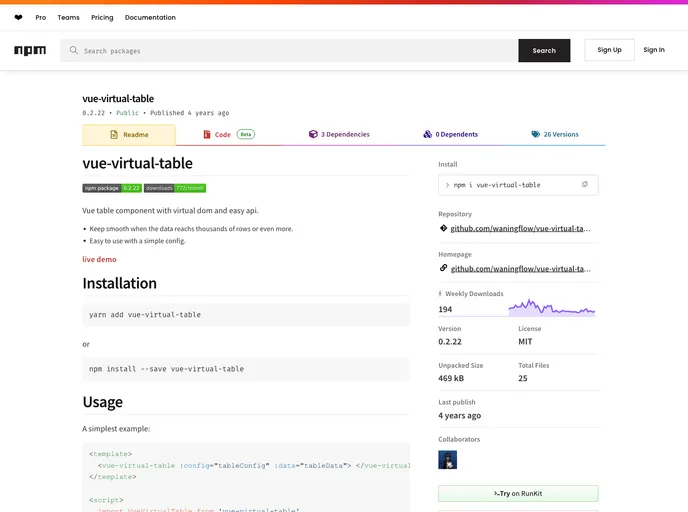Open the Homepage github link
Screen dimensions: 688x512
pos(520,269)
